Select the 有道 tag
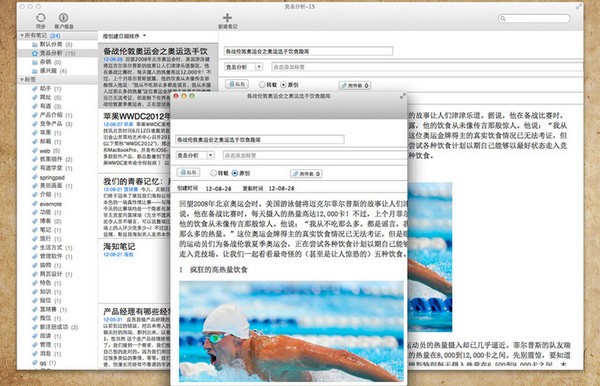This screenshot has width=600, height=386. [x=46, y=106]
